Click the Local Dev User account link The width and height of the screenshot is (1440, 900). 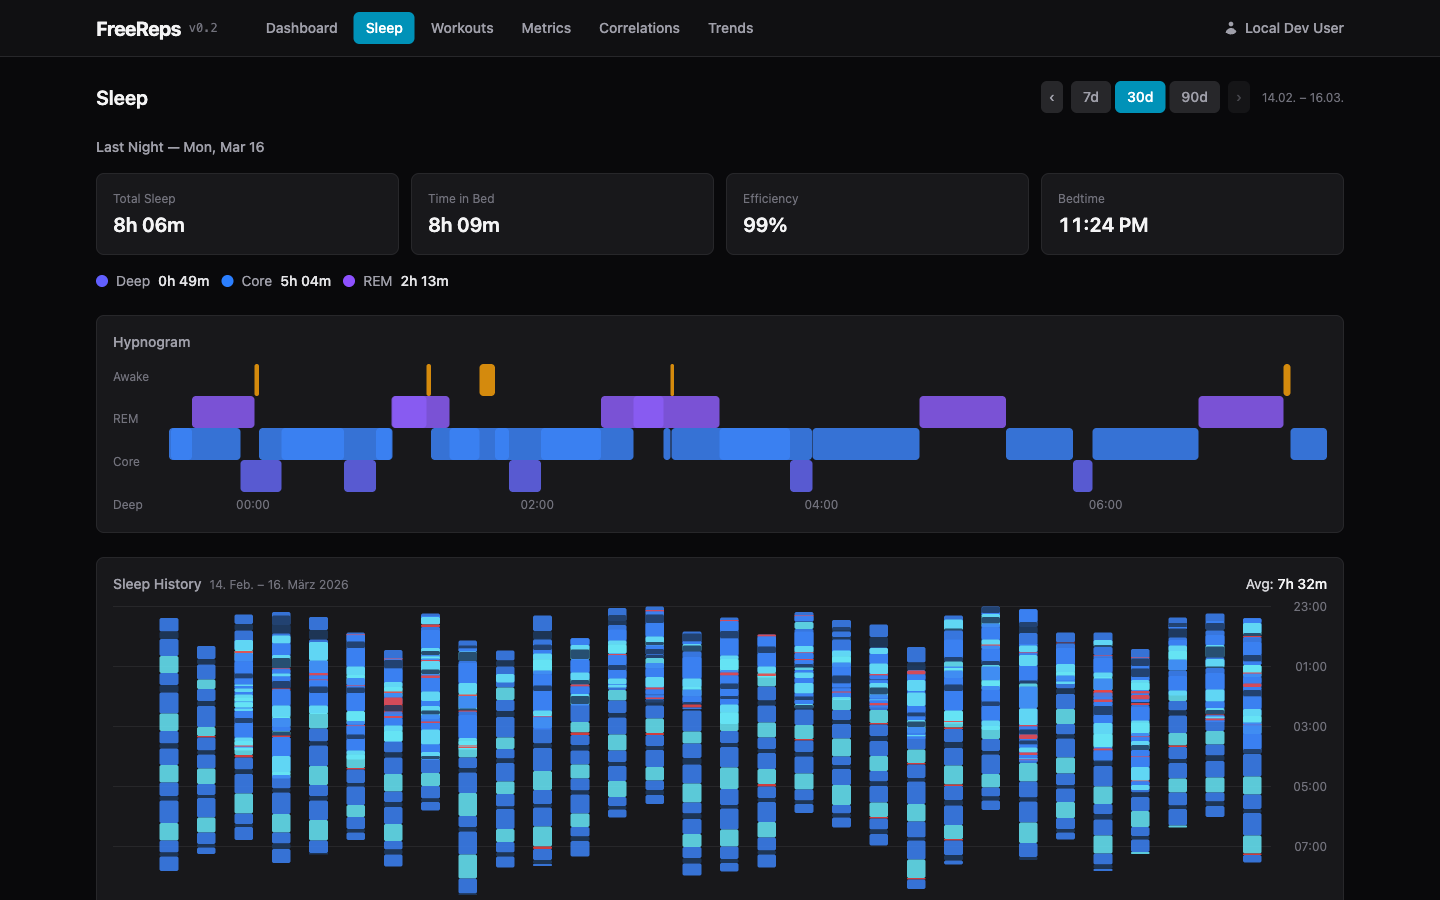click(1293, 28)
